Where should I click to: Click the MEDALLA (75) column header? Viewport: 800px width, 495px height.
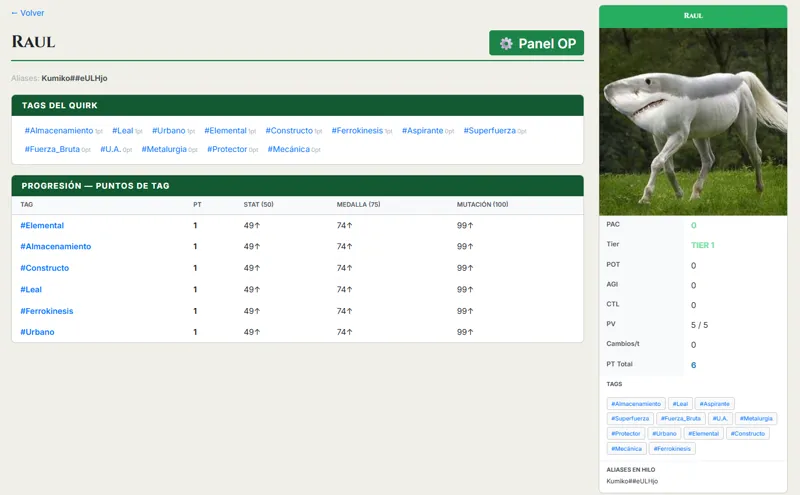358,204
